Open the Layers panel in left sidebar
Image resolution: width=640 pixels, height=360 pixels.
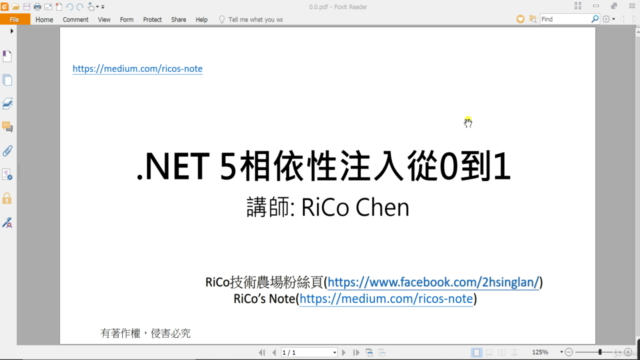tap(7, 104)
